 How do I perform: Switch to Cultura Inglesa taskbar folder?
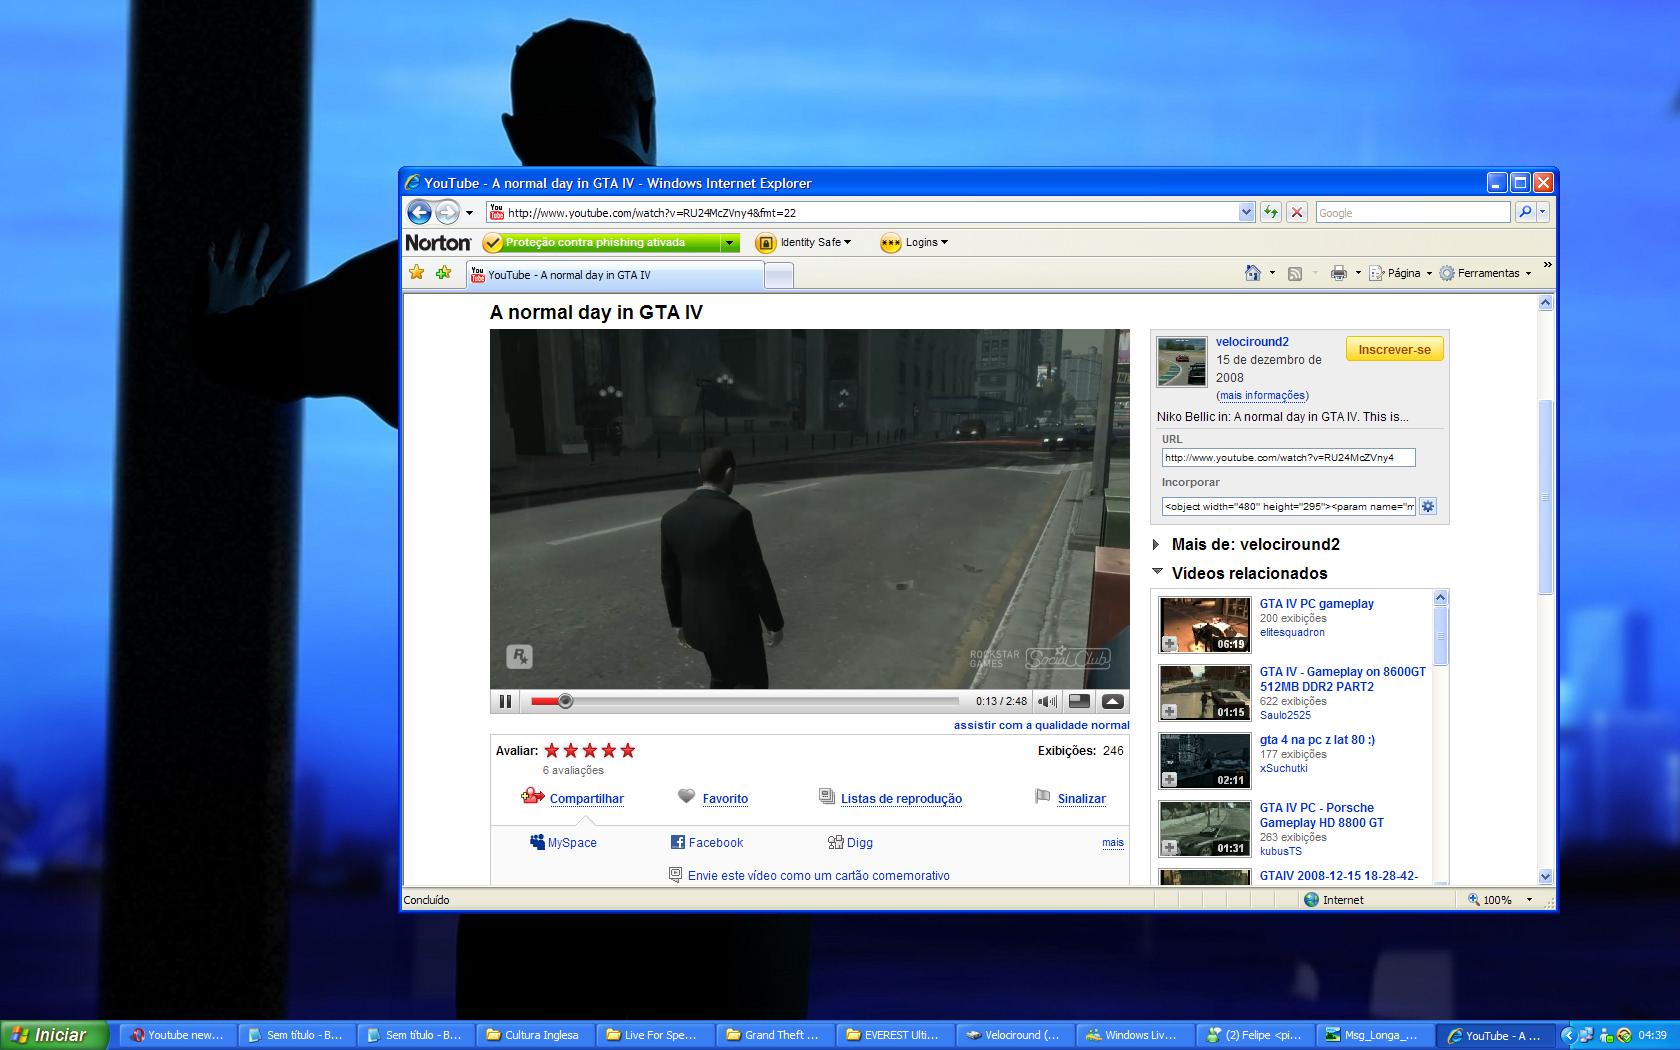(x=537, y=1035)
